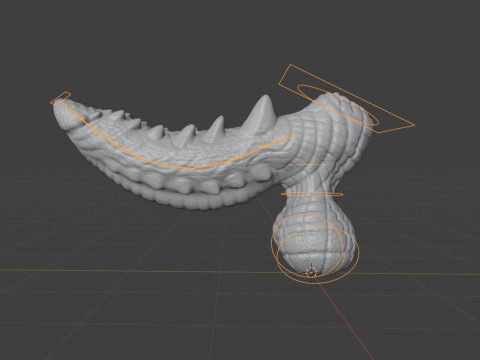This screenshot has width=480, height=360.
Task: Select the thin orange ring around the narrow neck
Action: (x=312, y=194)
